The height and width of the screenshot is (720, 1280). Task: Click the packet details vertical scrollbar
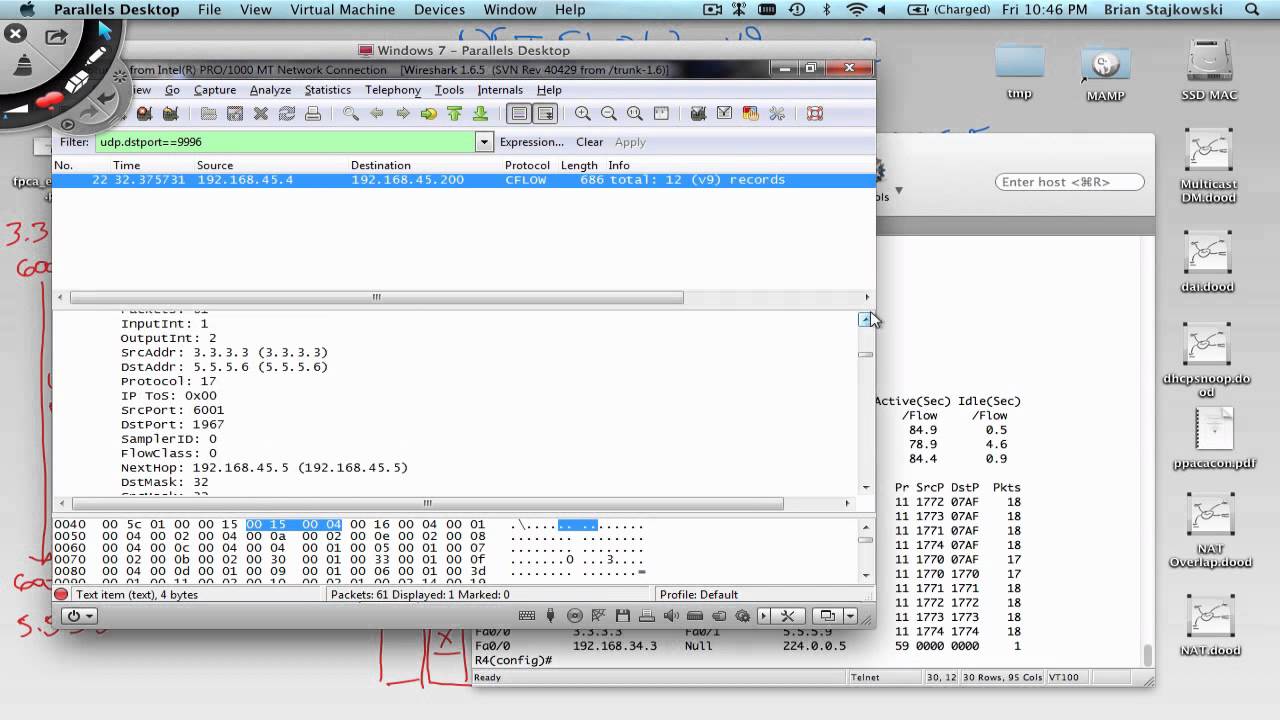(866, 354)
